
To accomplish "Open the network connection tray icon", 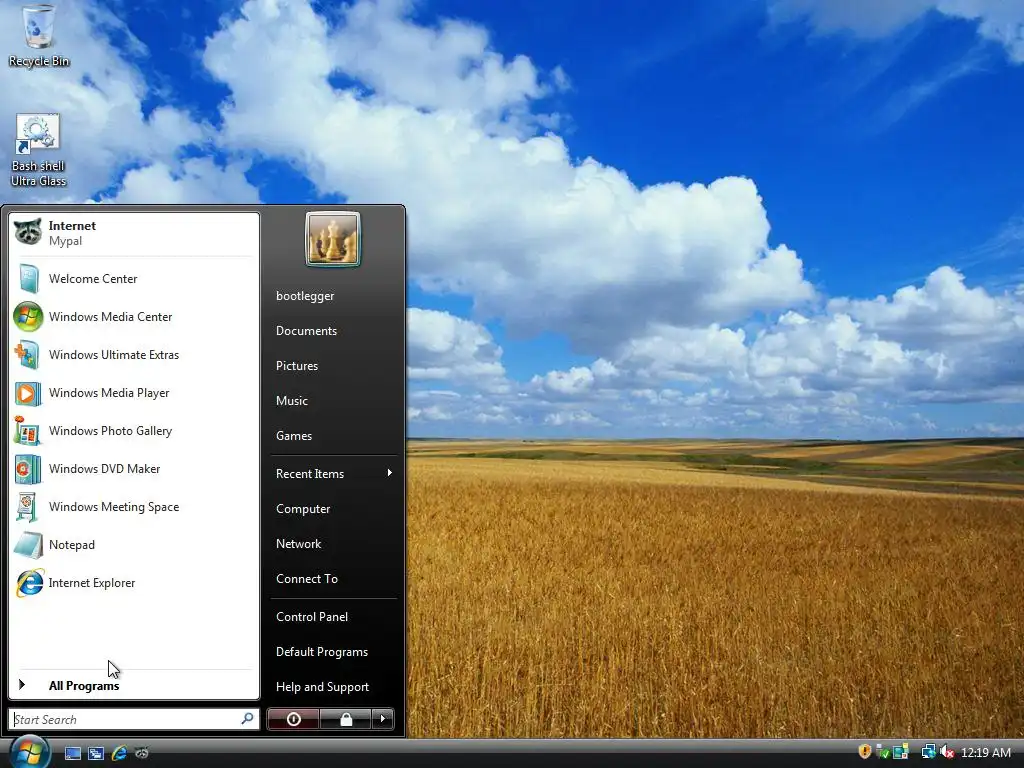I will click(928, 752).
